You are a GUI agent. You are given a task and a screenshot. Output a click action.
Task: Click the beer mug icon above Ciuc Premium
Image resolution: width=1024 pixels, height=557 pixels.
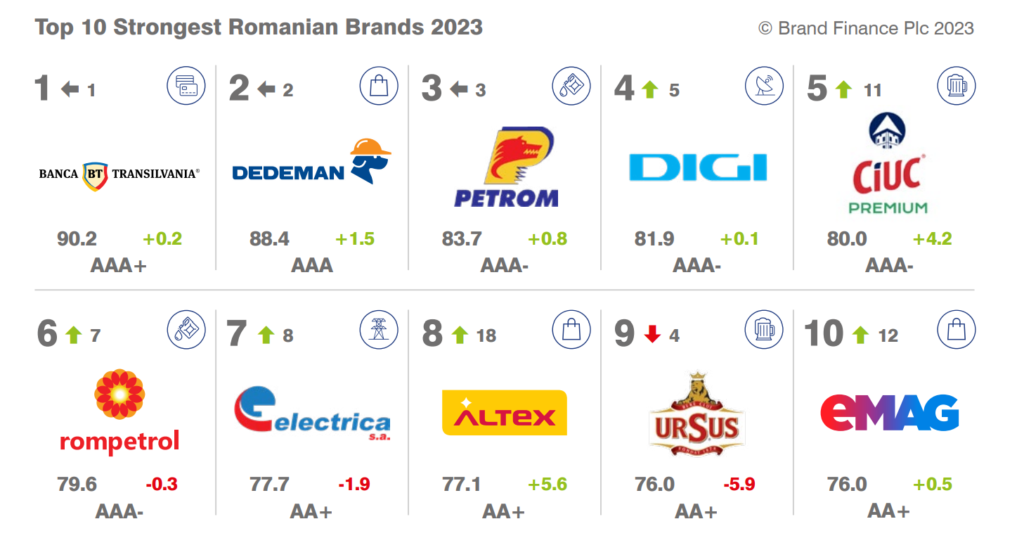point(956,86)
